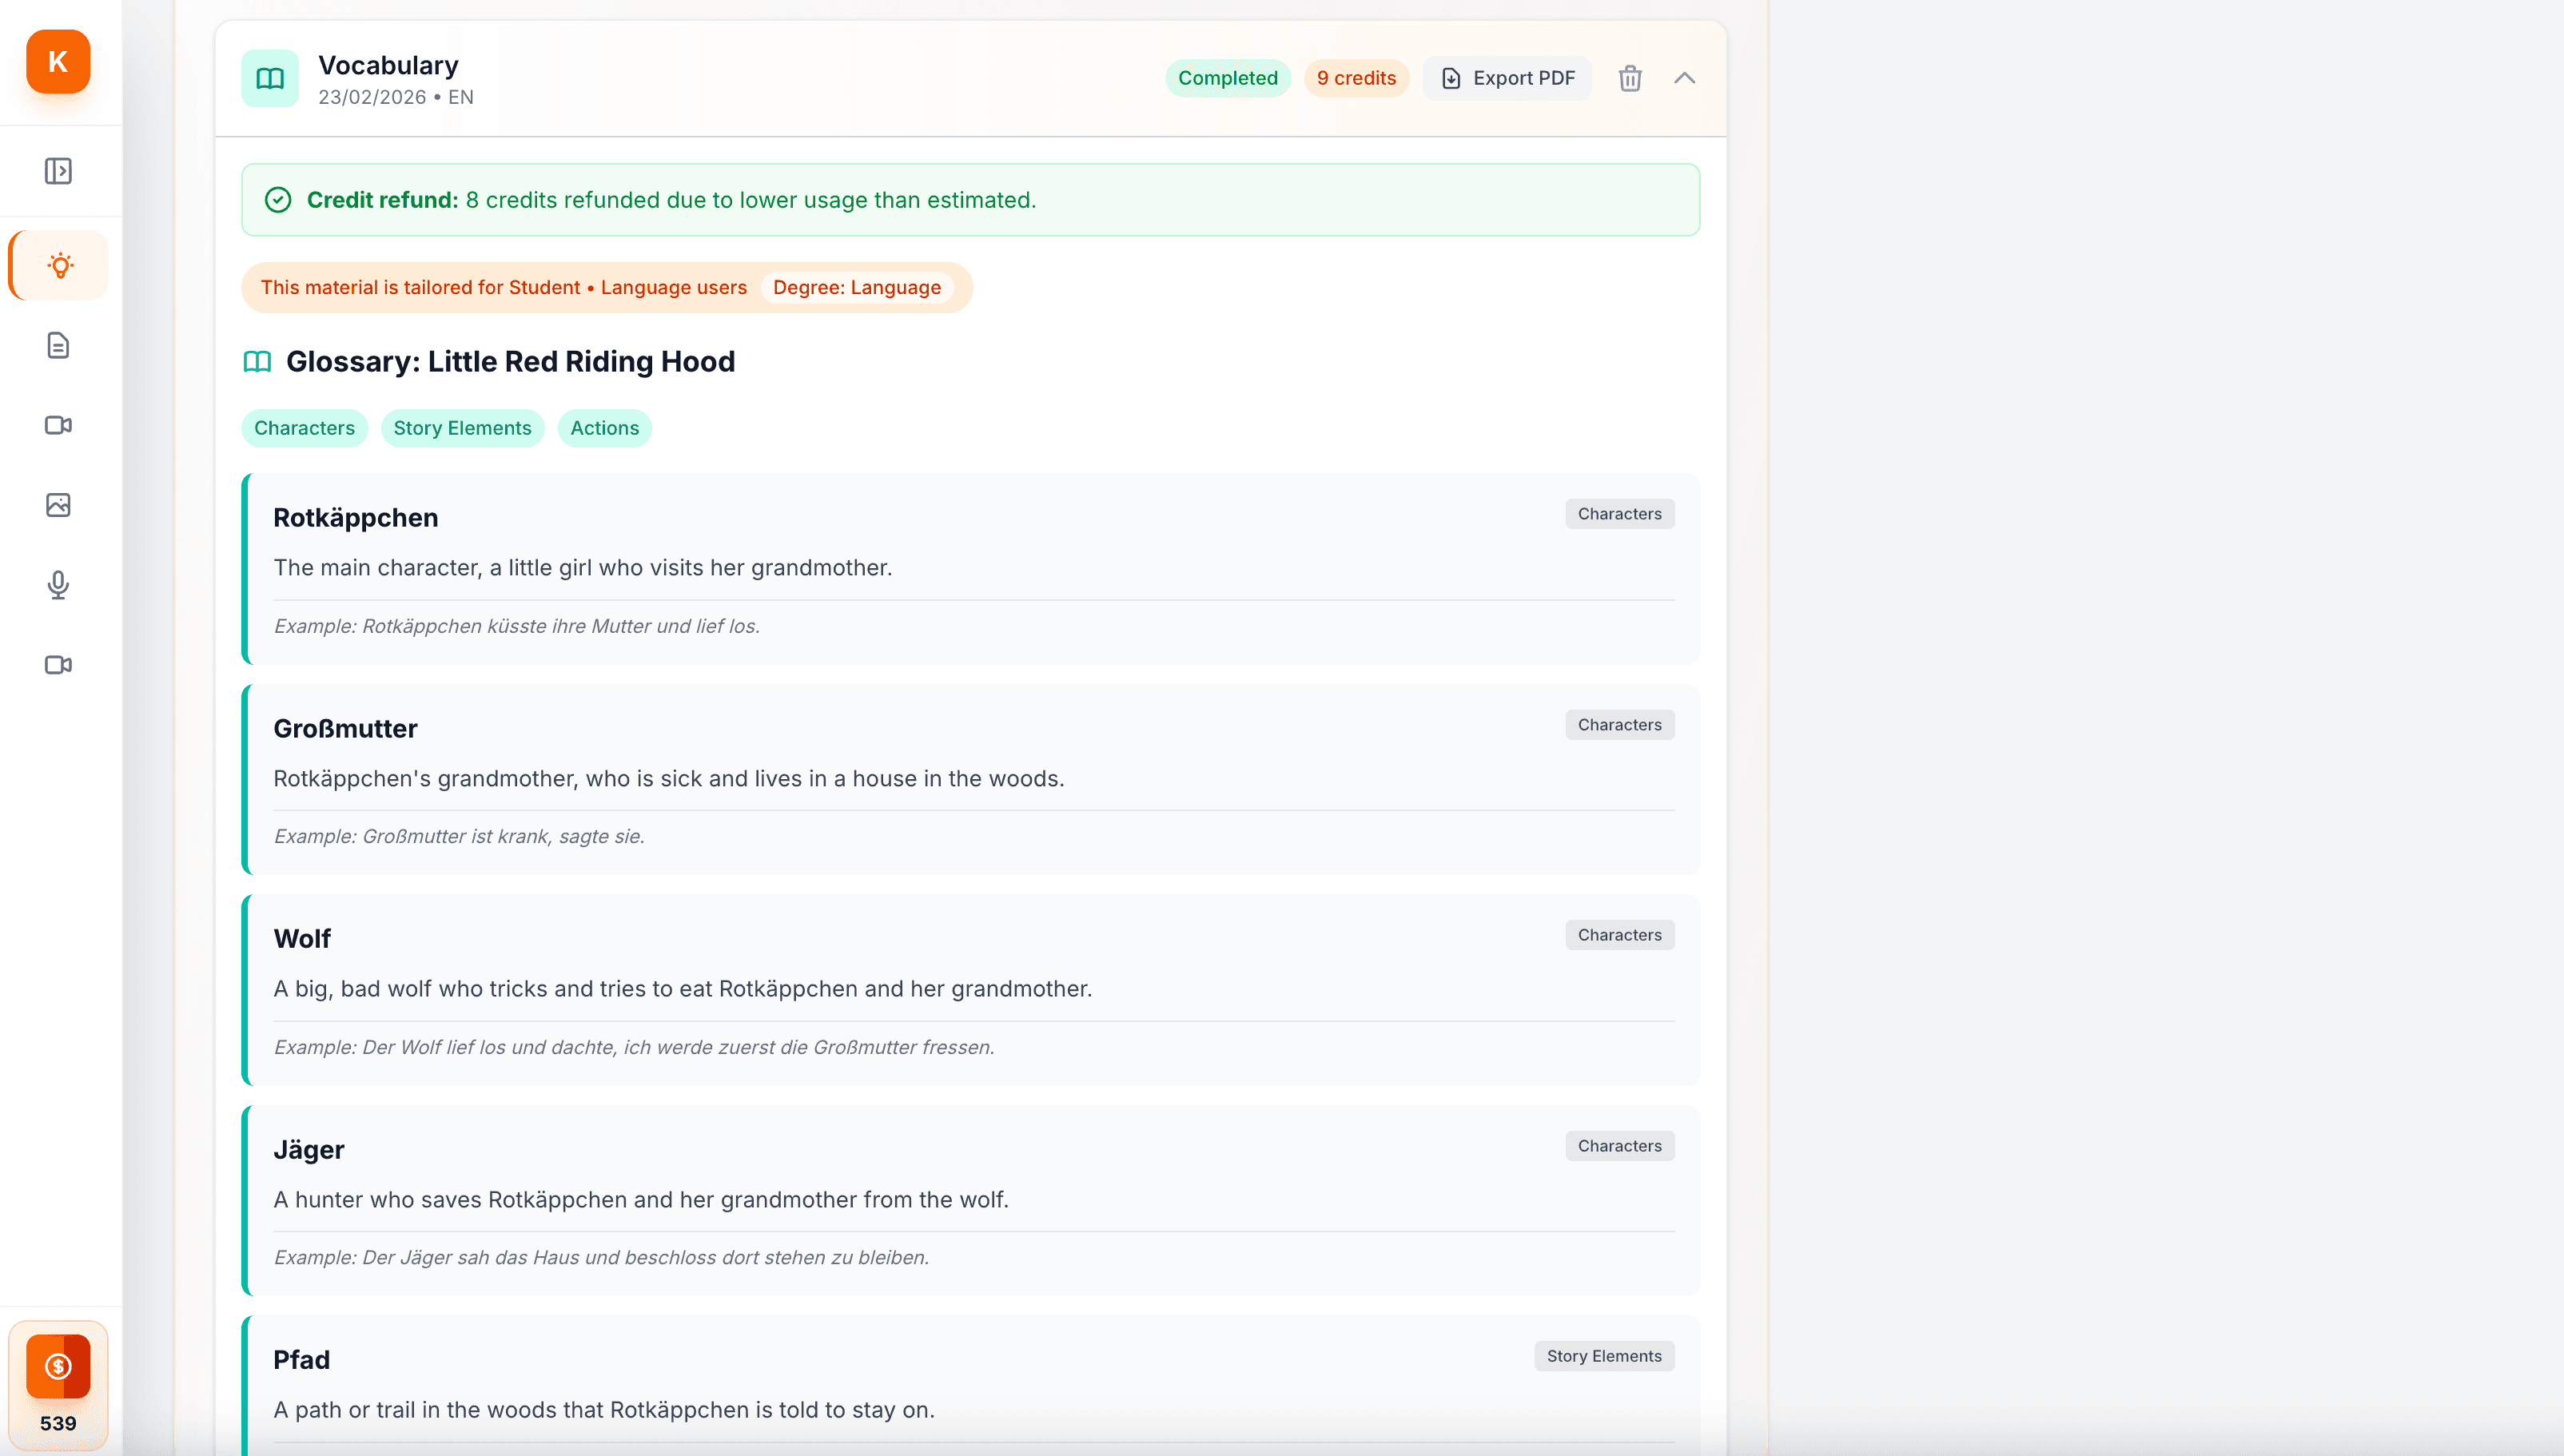
Task: Open the Wolf entry's Characters label
Action: tap(1619, 934)
